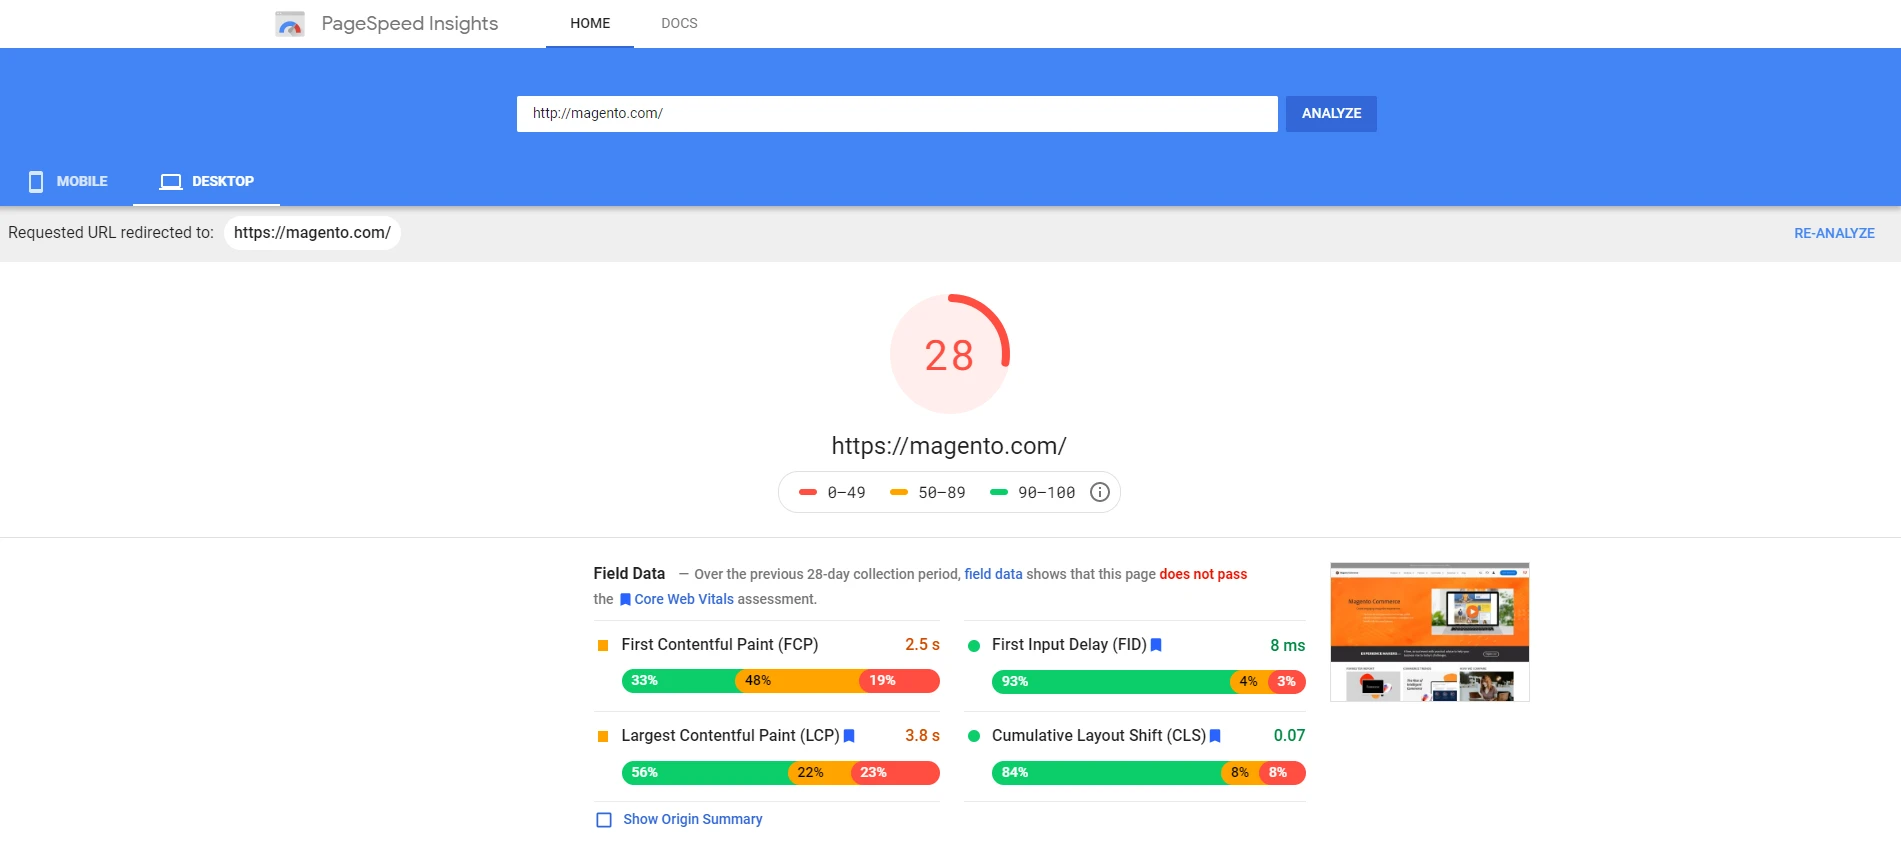Select the DESKTOP tab
The width and height of the screenshot is (1901, 846).
coord(207,181)
